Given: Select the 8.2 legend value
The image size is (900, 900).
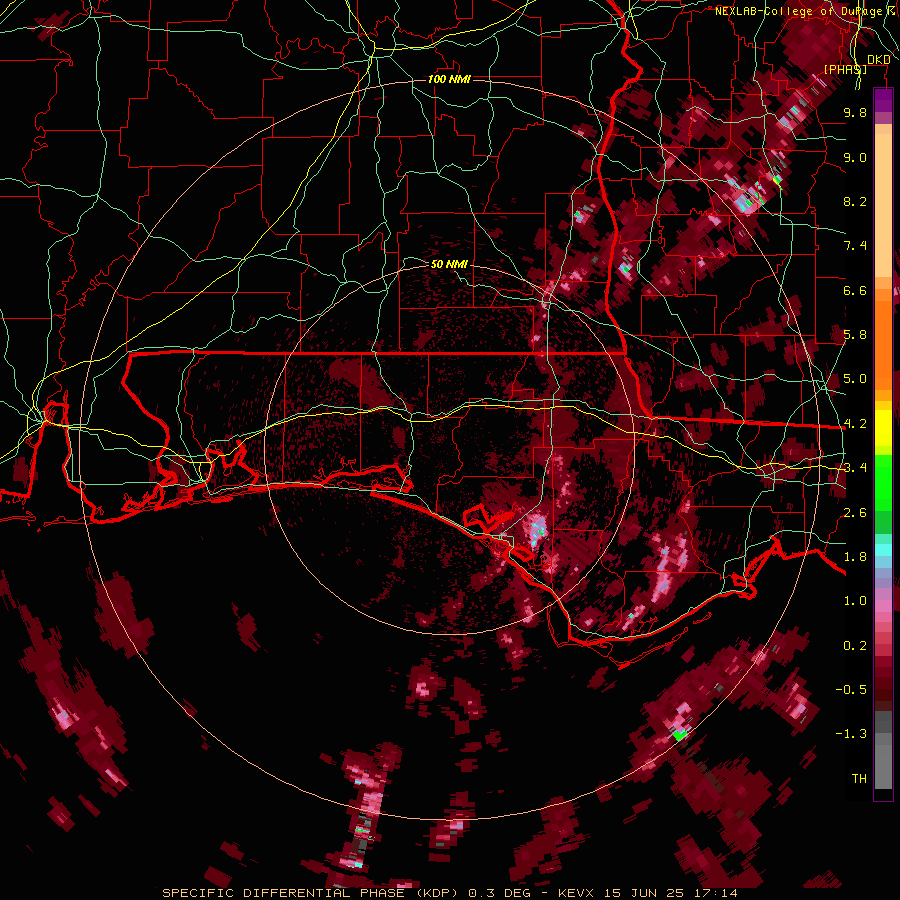Looking at the screenshot, I should [x=855, y=201].
